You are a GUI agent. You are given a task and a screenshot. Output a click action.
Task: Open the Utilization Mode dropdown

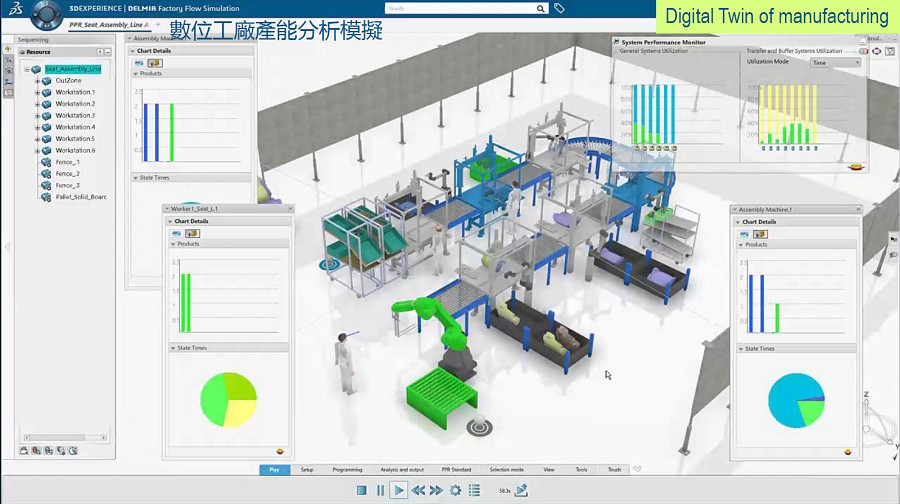[835, 62]
